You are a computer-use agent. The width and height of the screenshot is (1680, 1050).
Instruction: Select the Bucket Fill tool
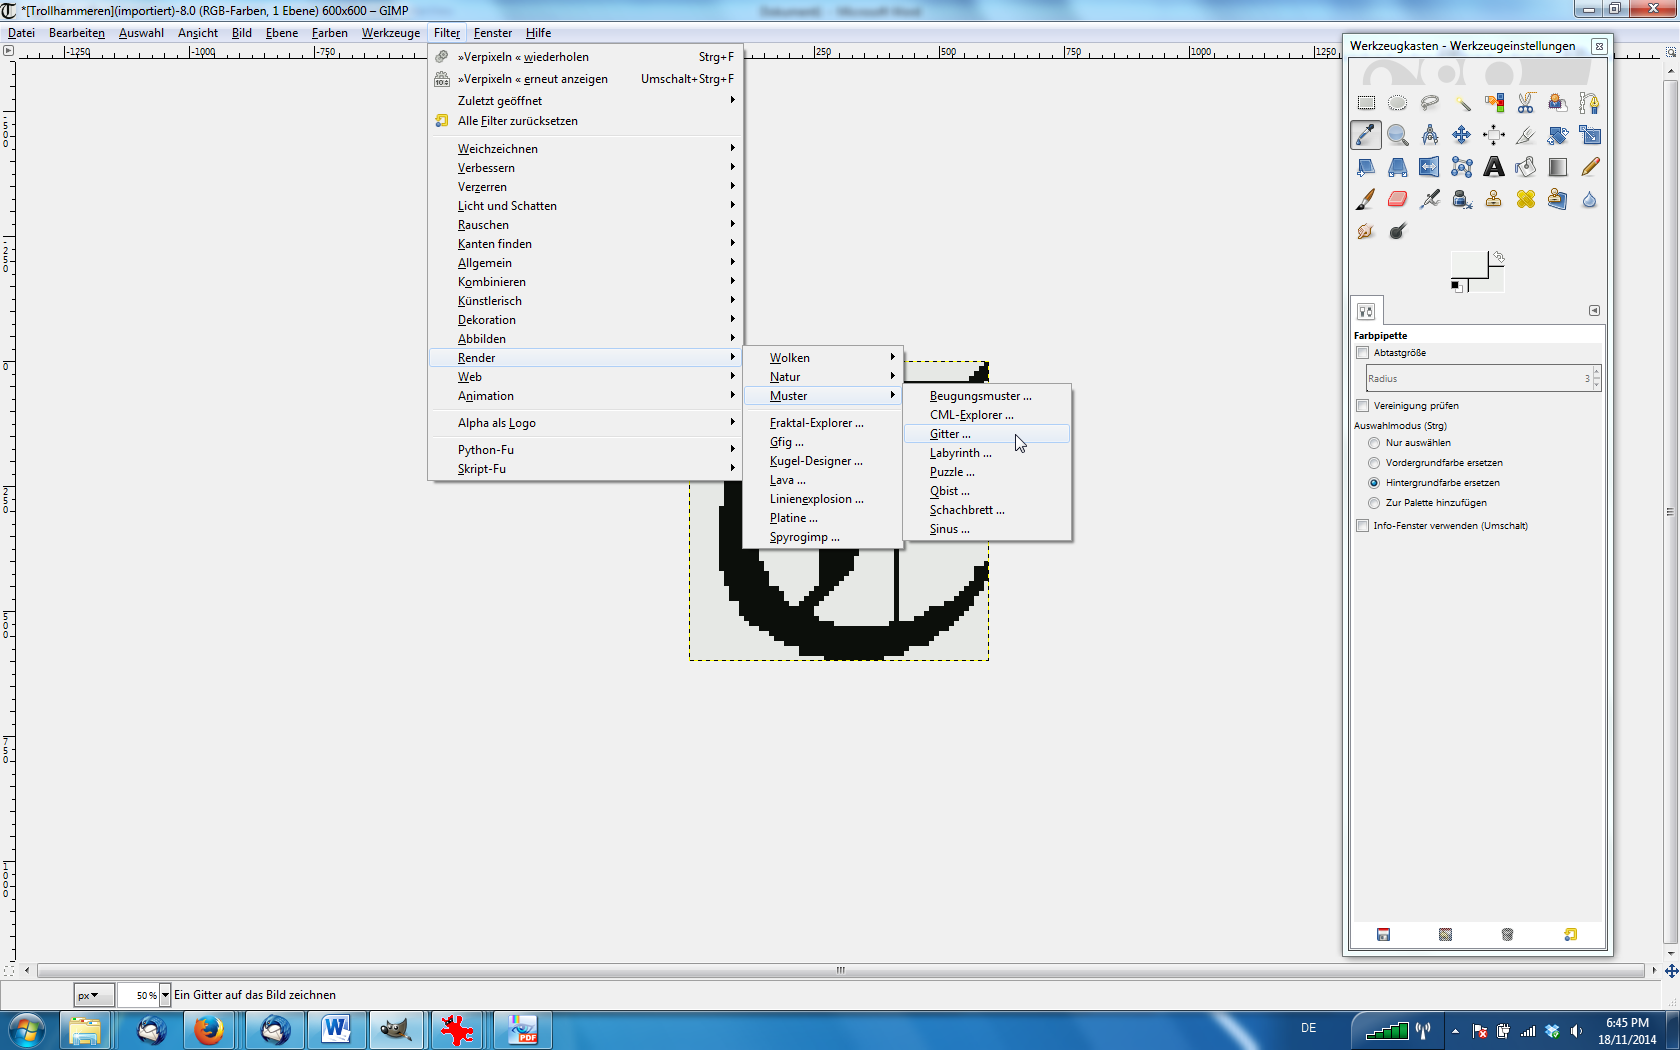click(x=1526, y=167)
